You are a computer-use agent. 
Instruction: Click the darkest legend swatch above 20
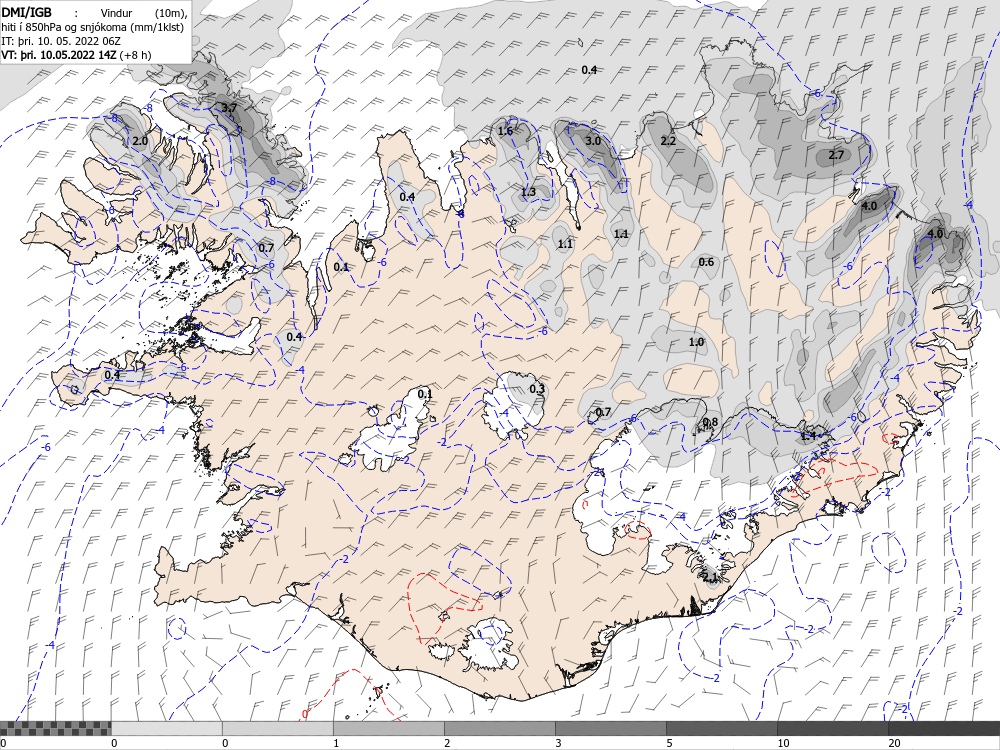coord(944,728)
